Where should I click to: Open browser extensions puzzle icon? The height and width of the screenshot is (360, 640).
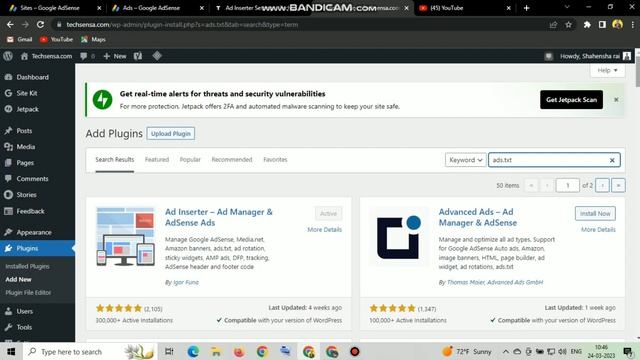coord(587,24)
